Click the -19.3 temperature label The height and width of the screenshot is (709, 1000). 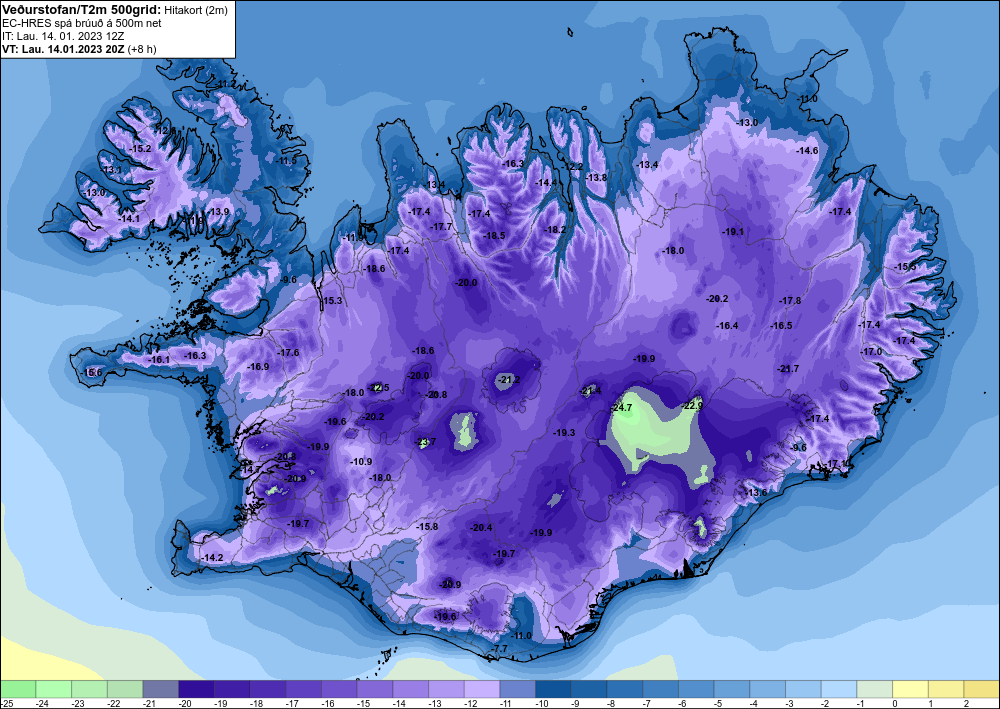click(x=564, y=432)
